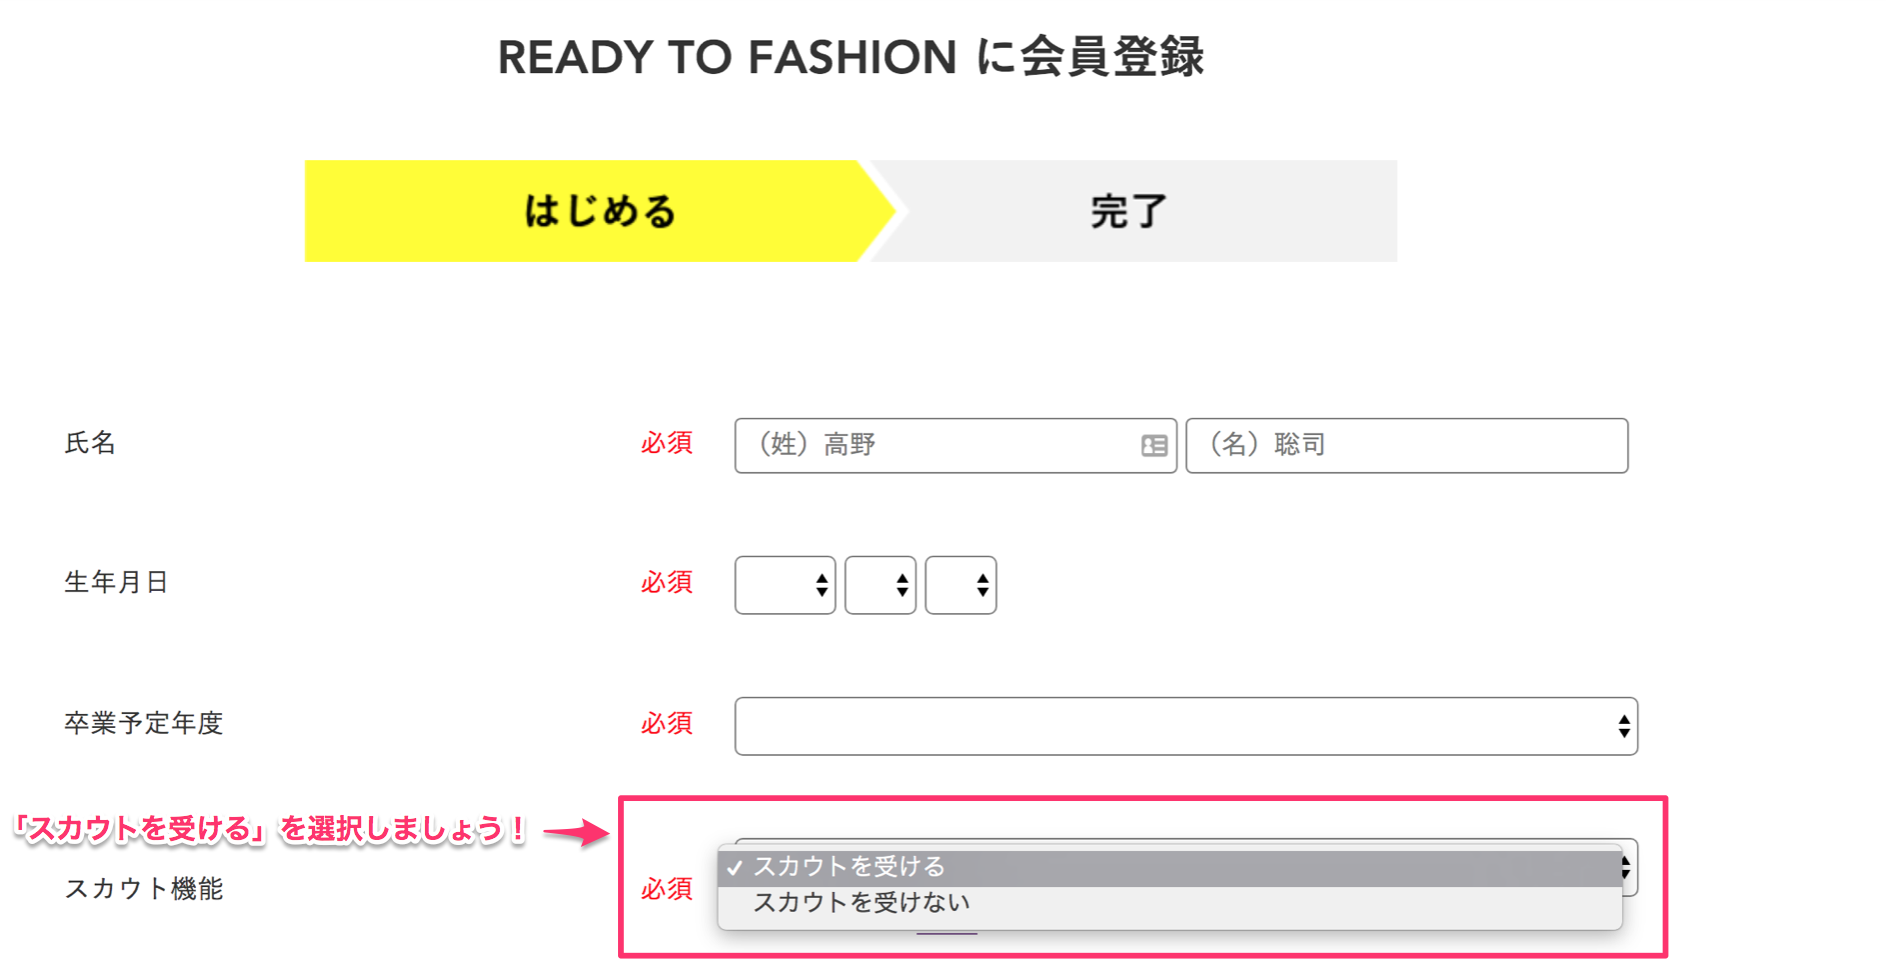Open the birth year dropdown
Viewport: 1886px width, 980px height.
tap(785, 585)
